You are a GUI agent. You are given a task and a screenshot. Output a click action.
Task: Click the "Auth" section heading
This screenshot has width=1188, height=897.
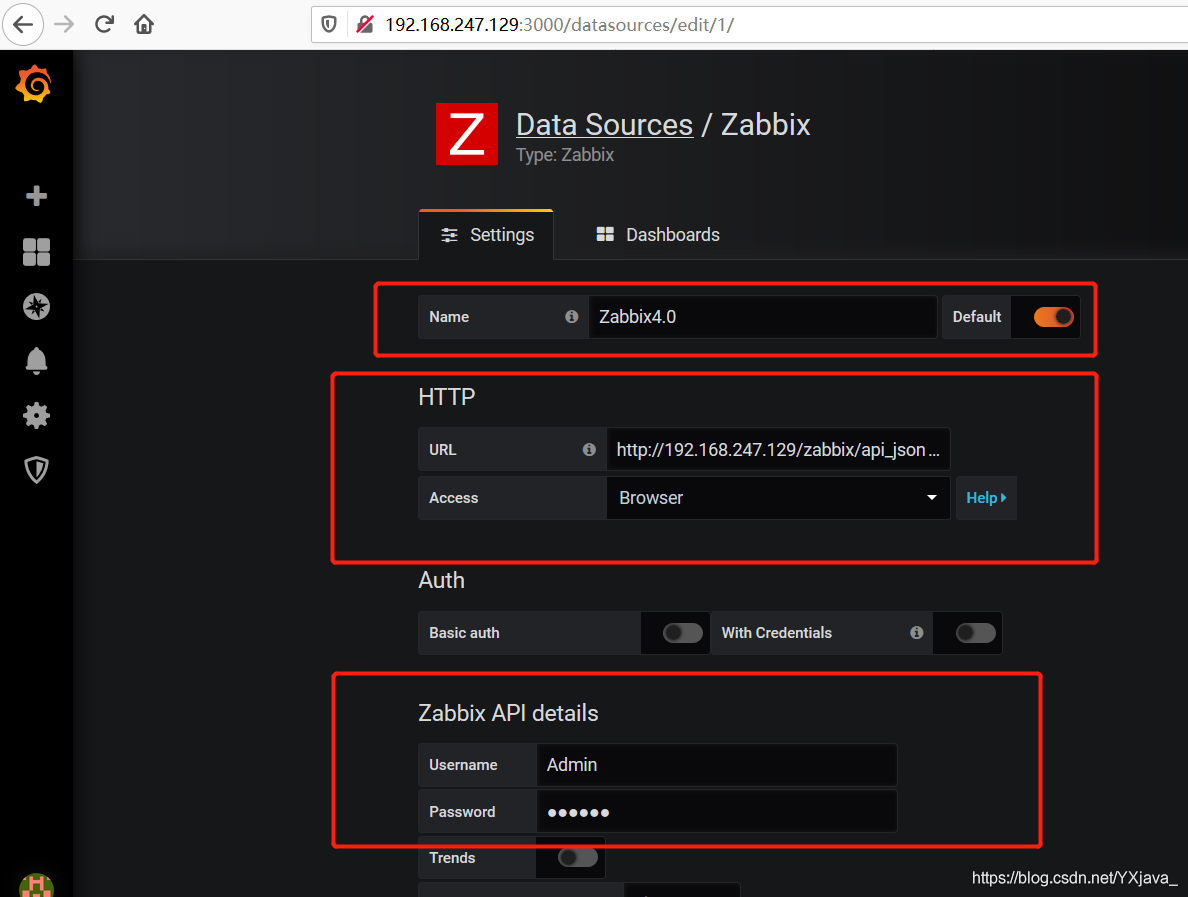pyautogui.click(x=441, y=580)
